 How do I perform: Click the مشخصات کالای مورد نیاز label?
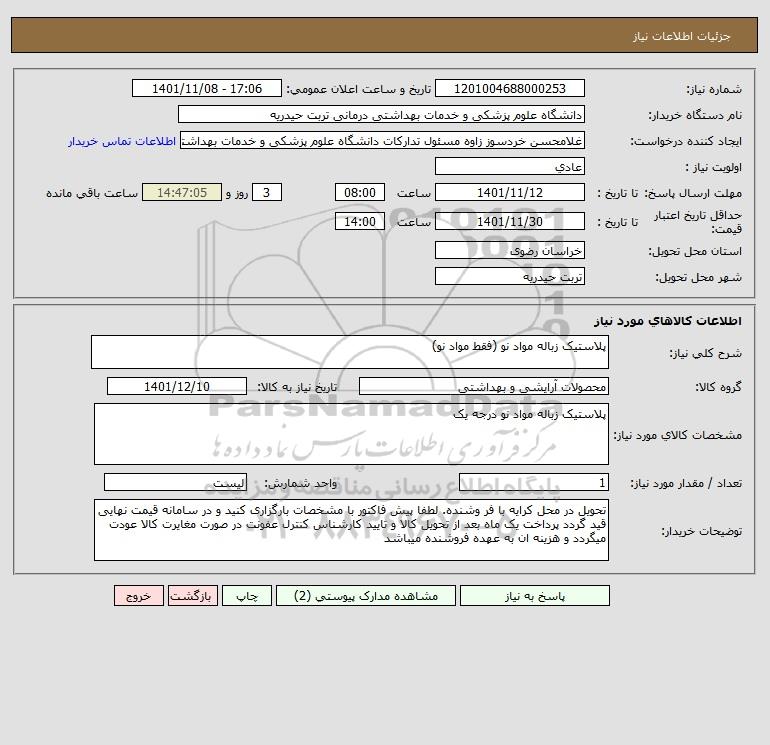coord(678,435)
